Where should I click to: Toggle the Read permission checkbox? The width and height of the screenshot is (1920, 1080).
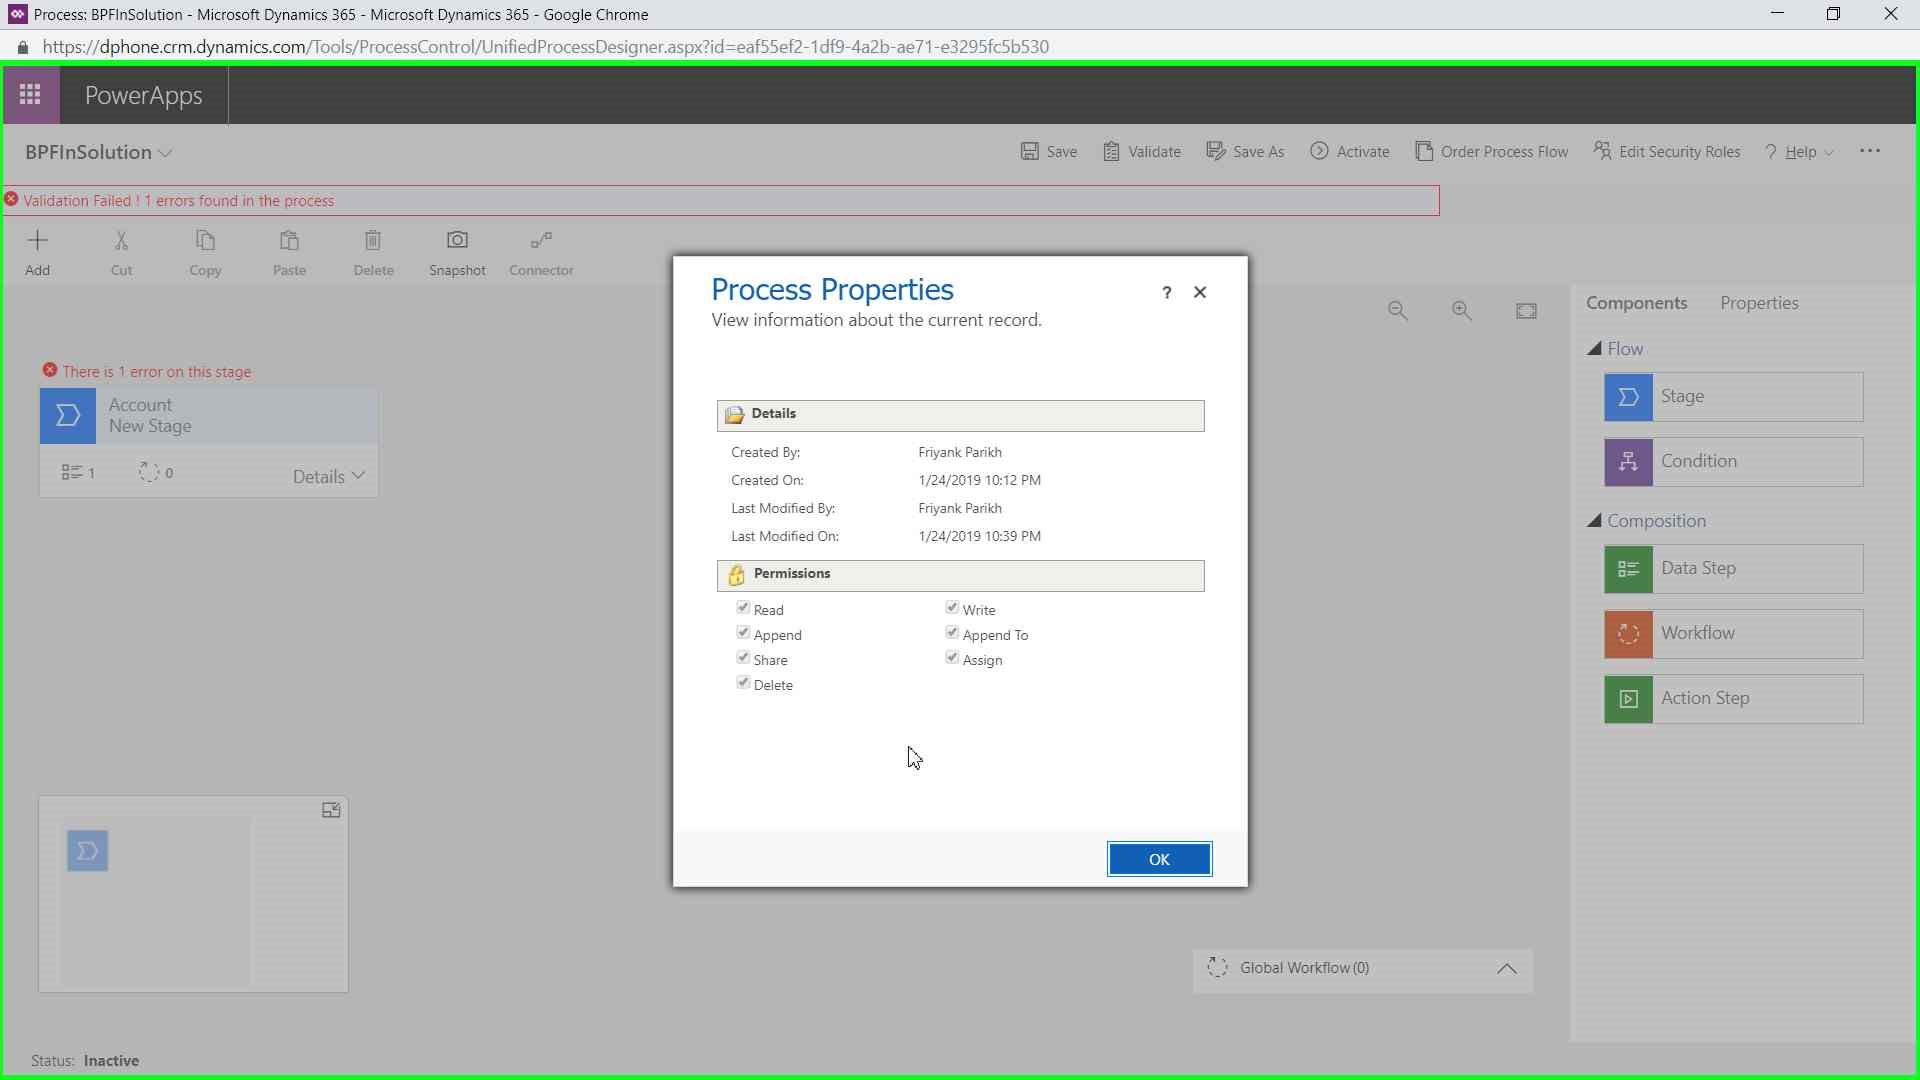743,608
